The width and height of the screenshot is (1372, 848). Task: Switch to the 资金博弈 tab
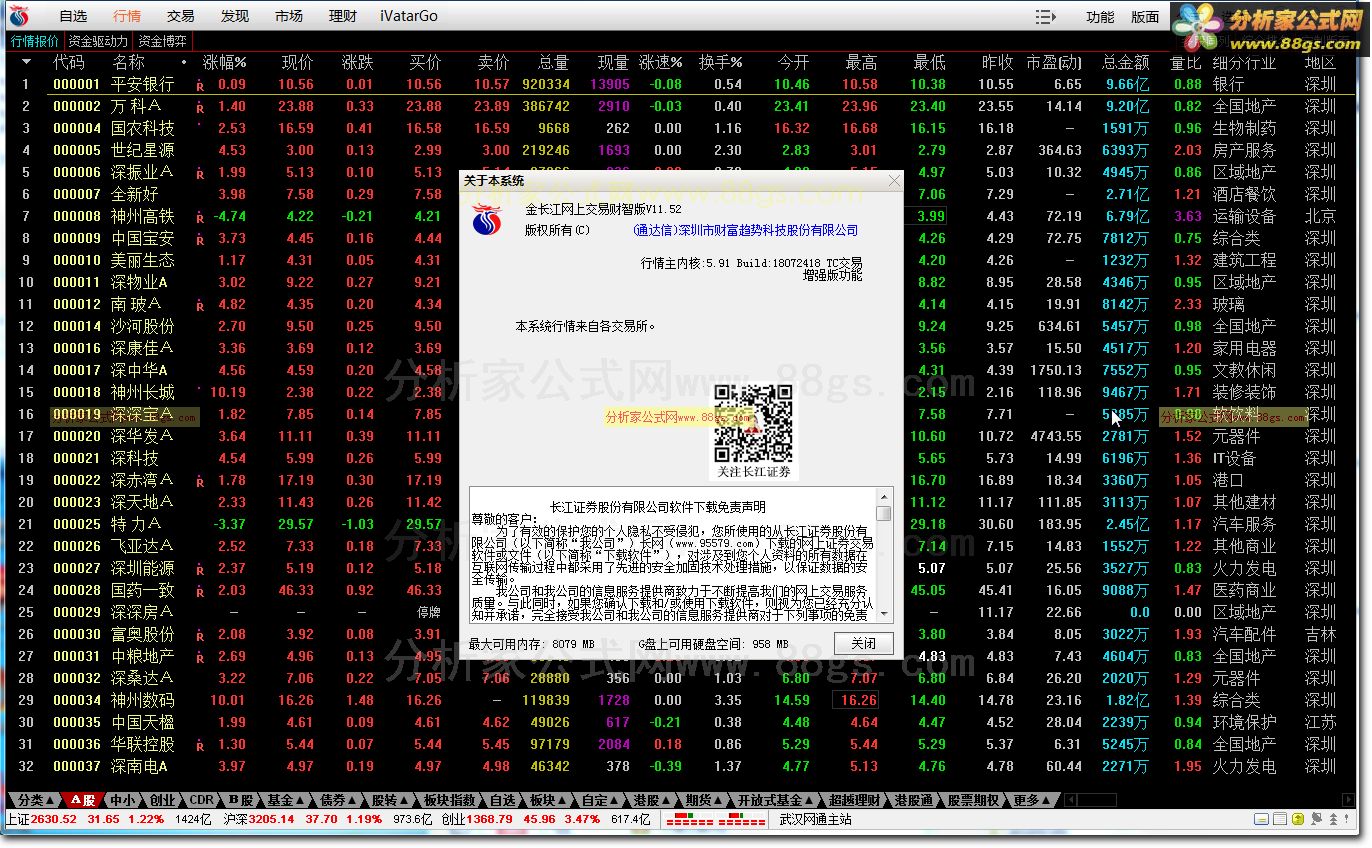162,41
